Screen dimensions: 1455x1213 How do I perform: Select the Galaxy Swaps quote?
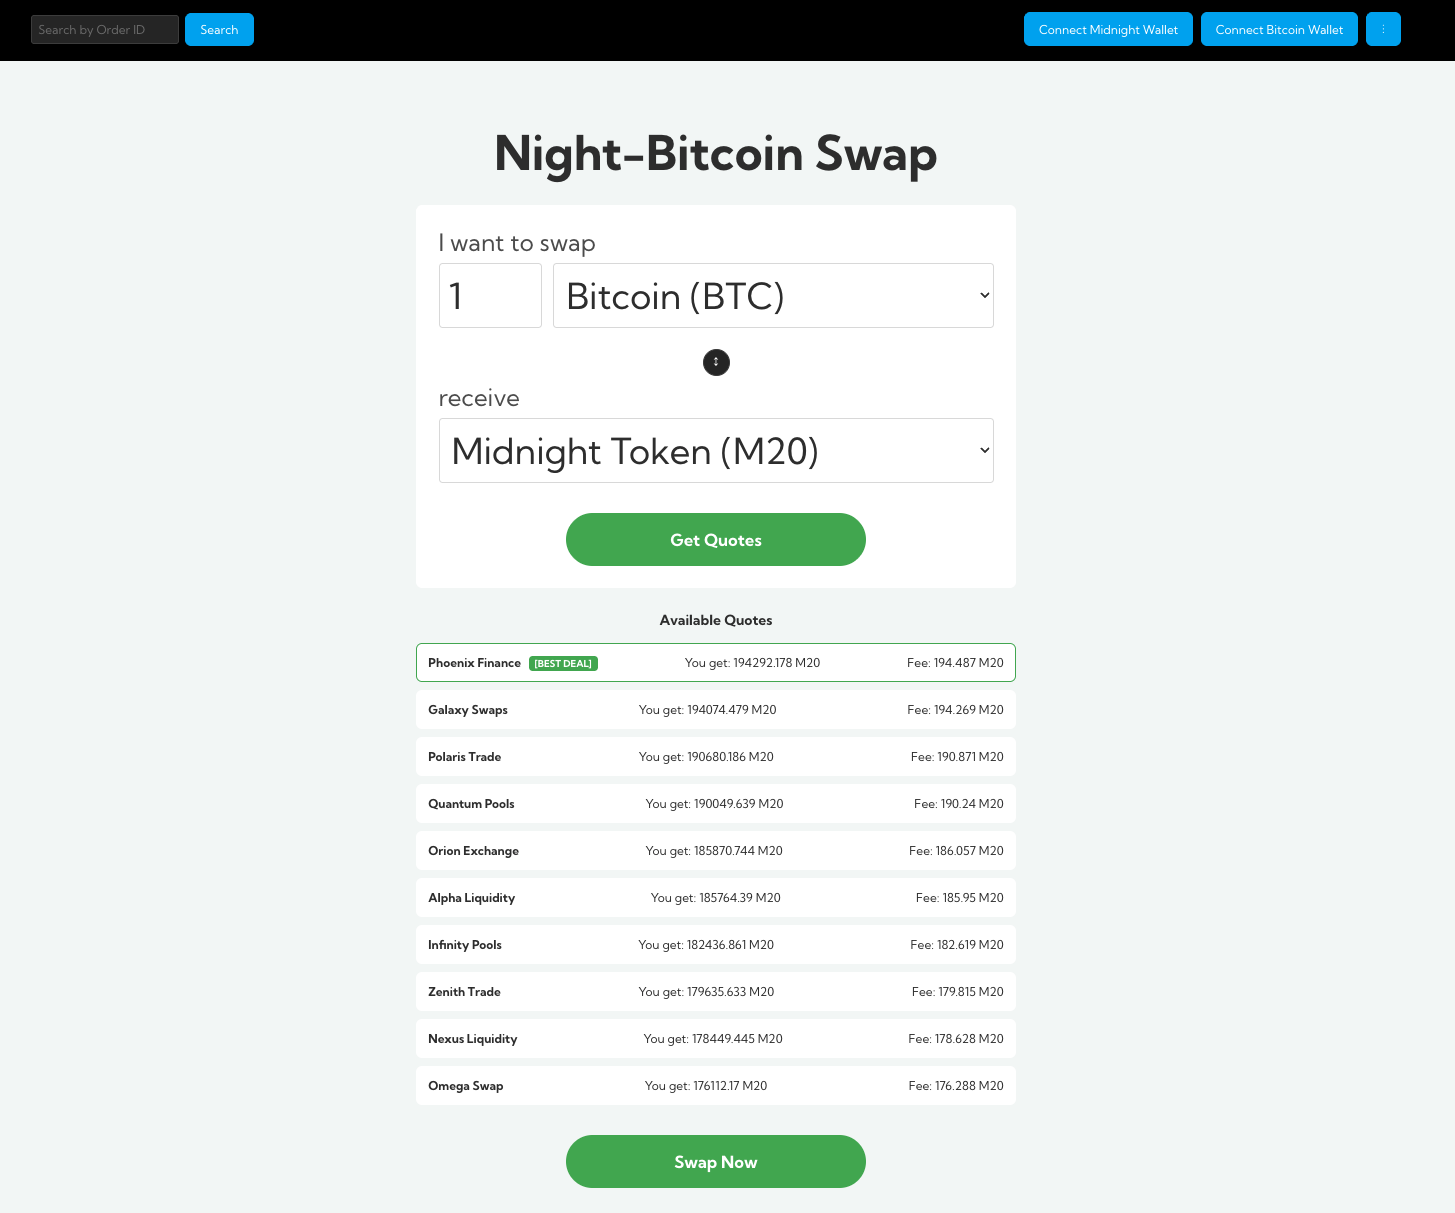tap(716, 709)
